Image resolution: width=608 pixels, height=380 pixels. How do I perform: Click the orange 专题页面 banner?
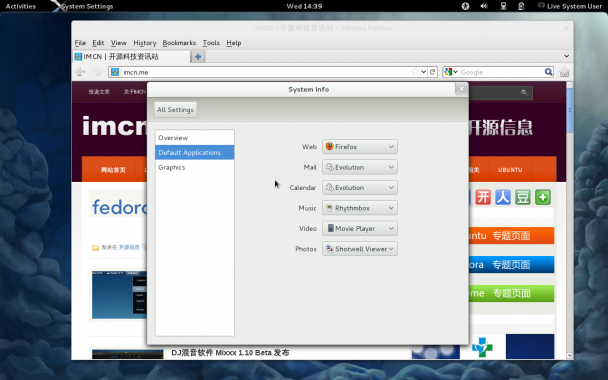click(511, 235)
